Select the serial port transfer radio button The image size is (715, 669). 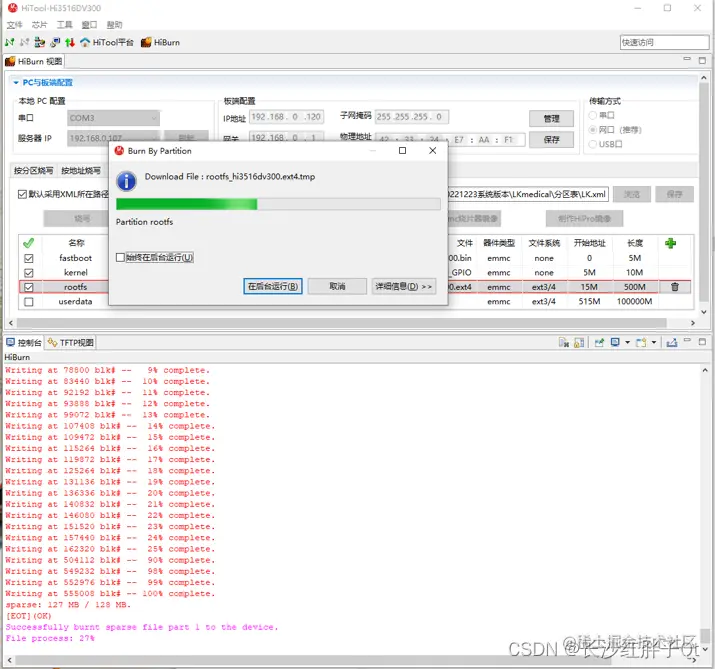point(592,115)
